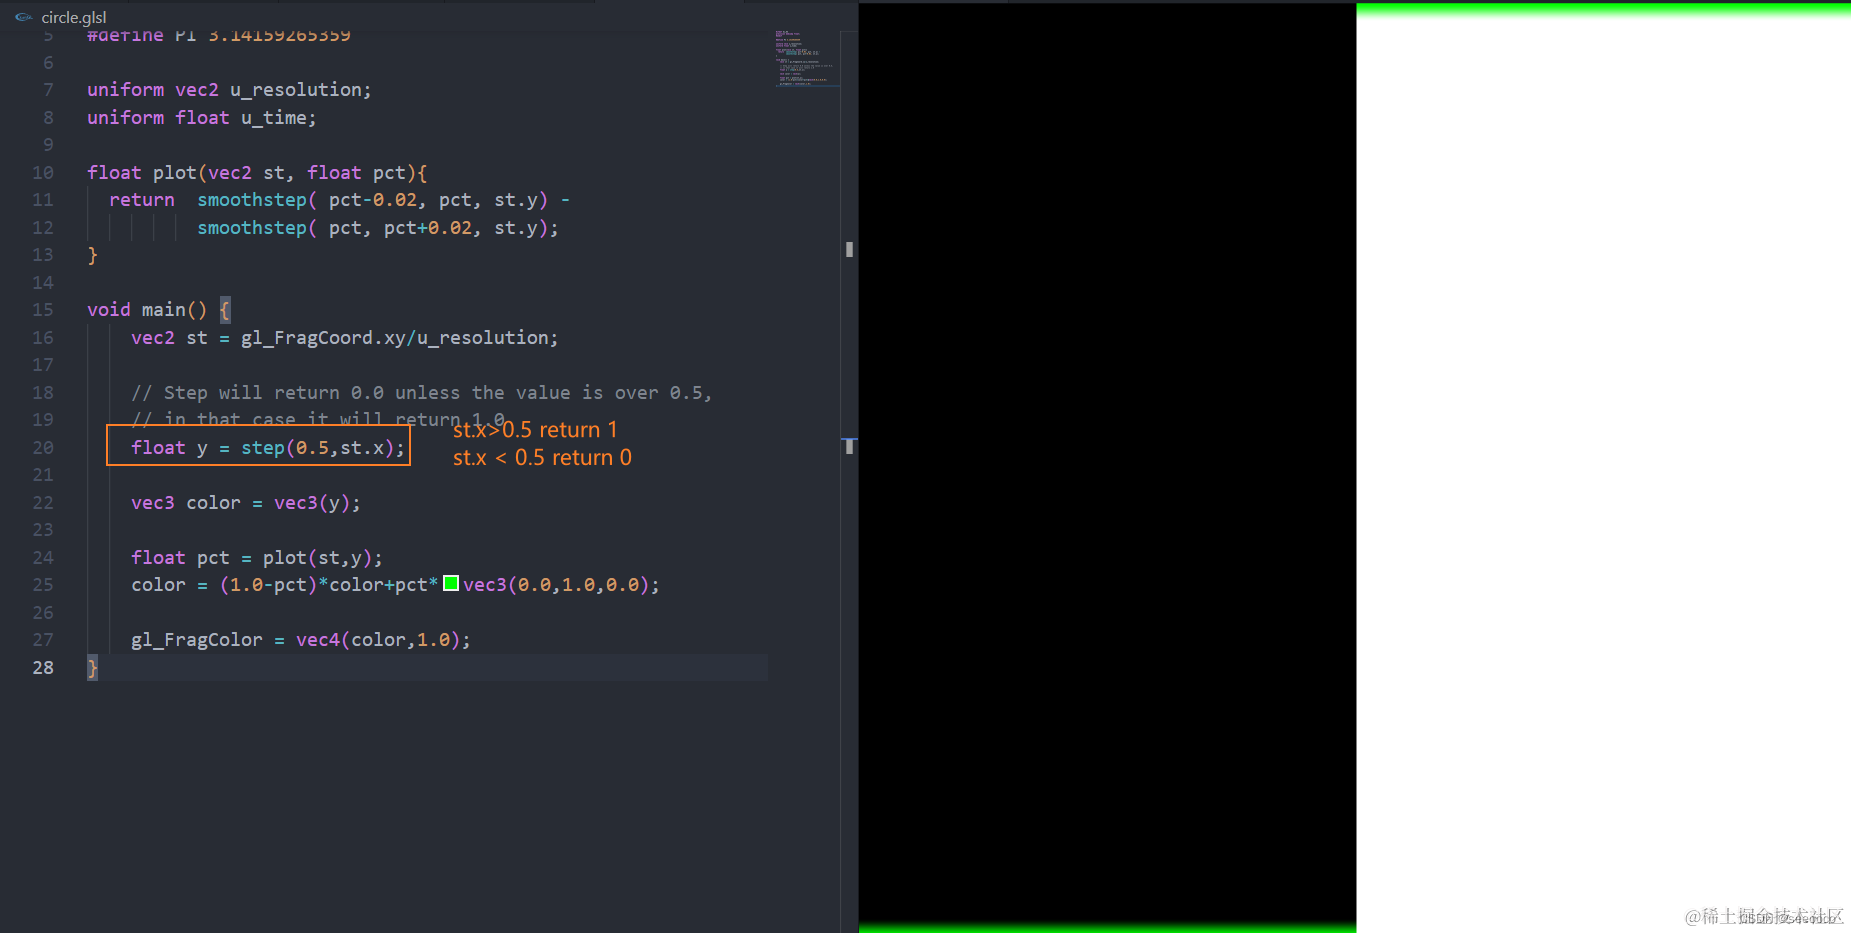Place cursor on 'gl_FragCoord.xy/u_resolution' line
This screenshot has width=1851, height=933.
pyautogui.click(x=344, y=338)
